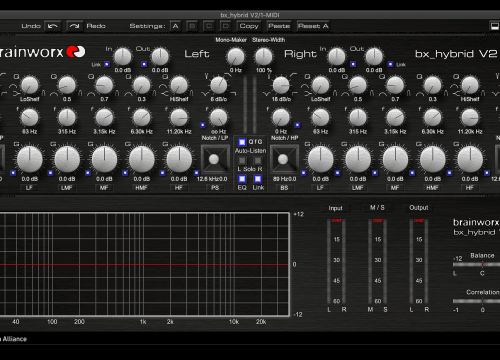The width and height of the screenshot is (500, 360).
Task: Click the Right MF gain knob
Action: tap(395, 159)
